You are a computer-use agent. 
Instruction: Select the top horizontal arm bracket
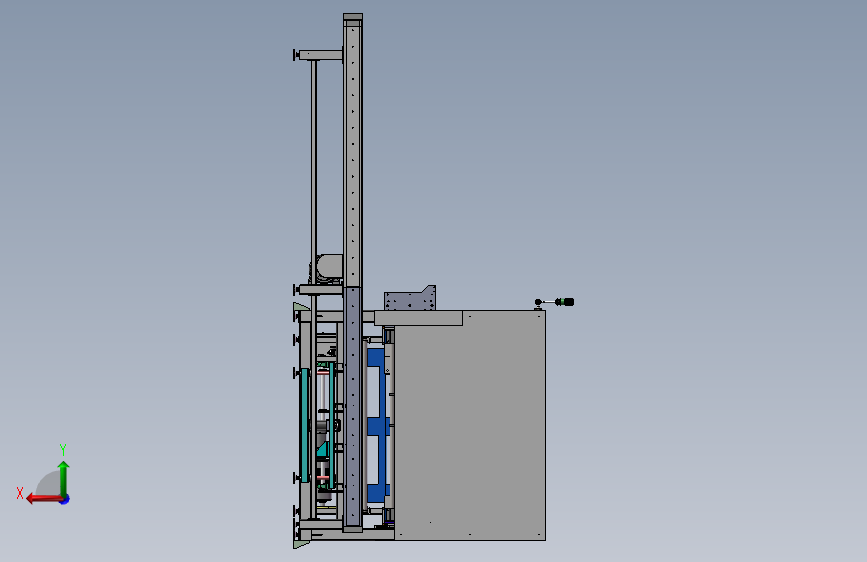319,55
